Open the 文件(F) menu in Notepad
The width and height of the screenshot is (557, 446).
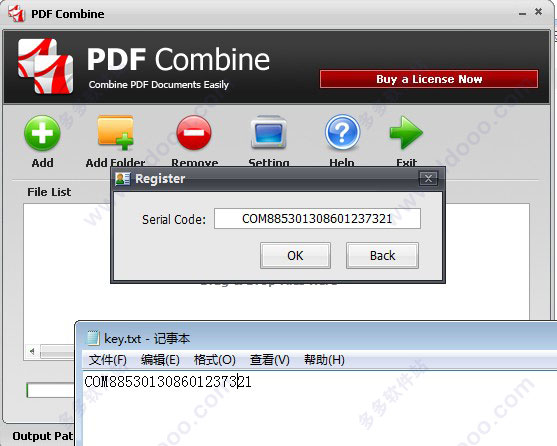point(108,360)
